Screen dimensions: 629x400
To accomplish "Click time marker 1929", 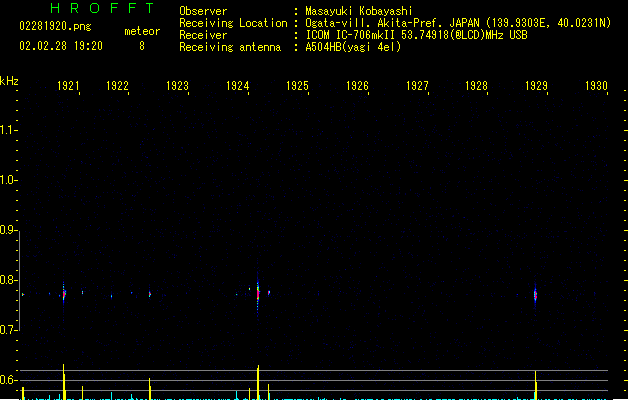I will 536,85.
